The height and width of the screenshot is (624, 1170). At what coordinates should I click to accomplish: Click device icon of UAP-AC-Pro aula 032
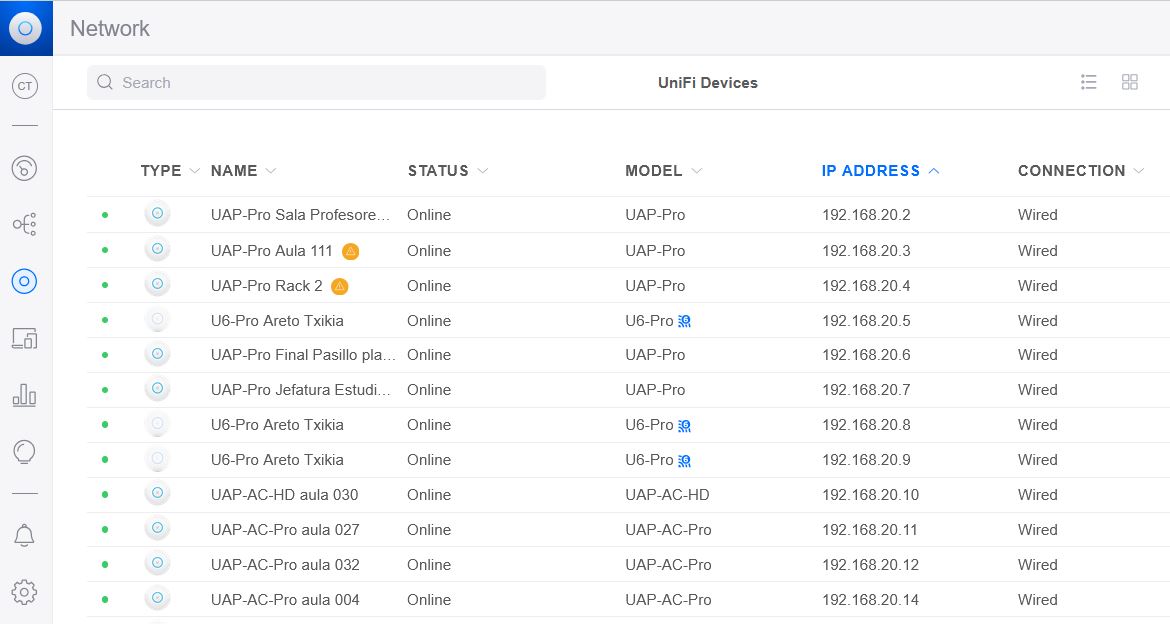[157, 564]
